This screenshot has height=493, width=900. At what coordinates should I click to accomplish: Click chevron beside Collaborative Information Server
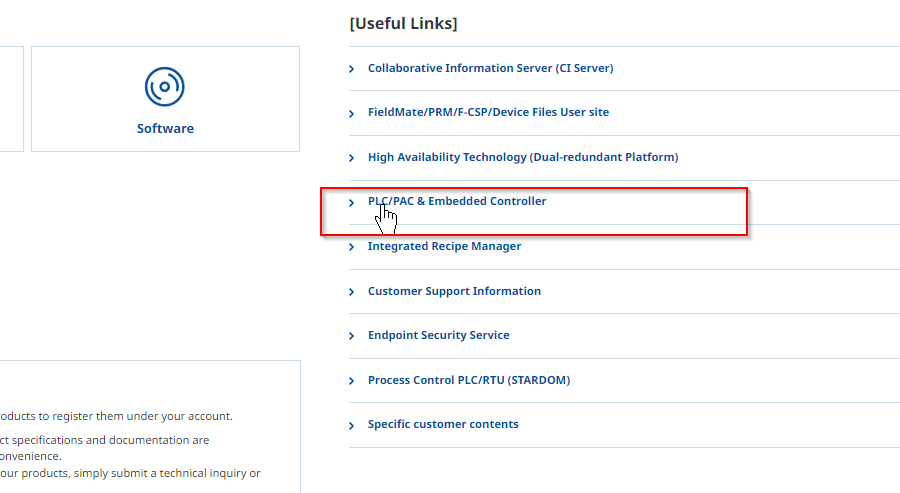pyautogui.click(x=352, y=69)
